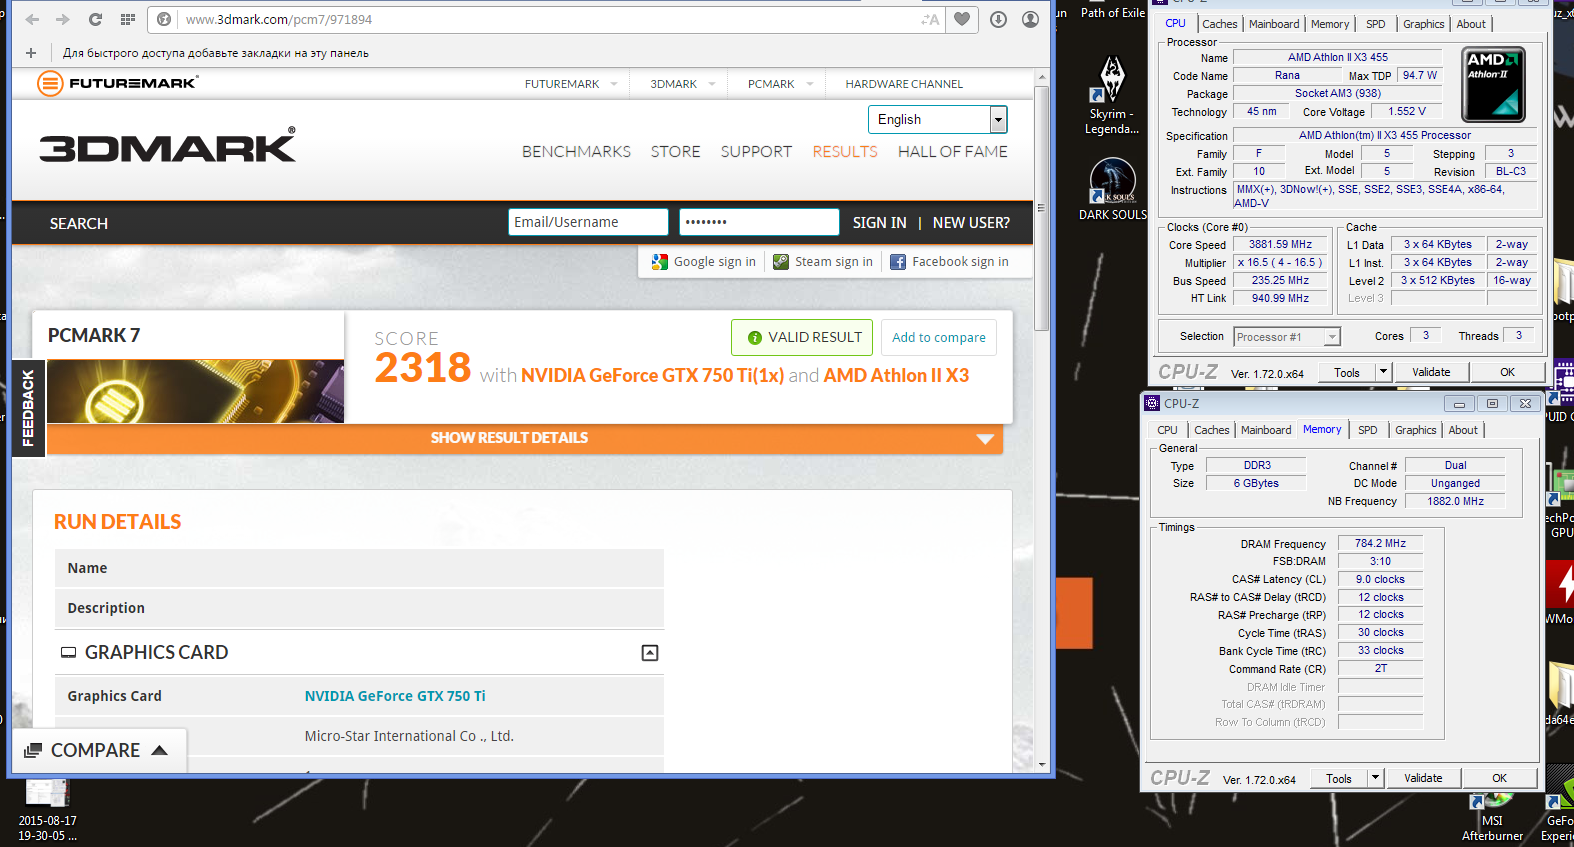The width and height of the screenshot is (1574, 847).
Task: Open browser downloads icon
Action: (x=998, y=19)
